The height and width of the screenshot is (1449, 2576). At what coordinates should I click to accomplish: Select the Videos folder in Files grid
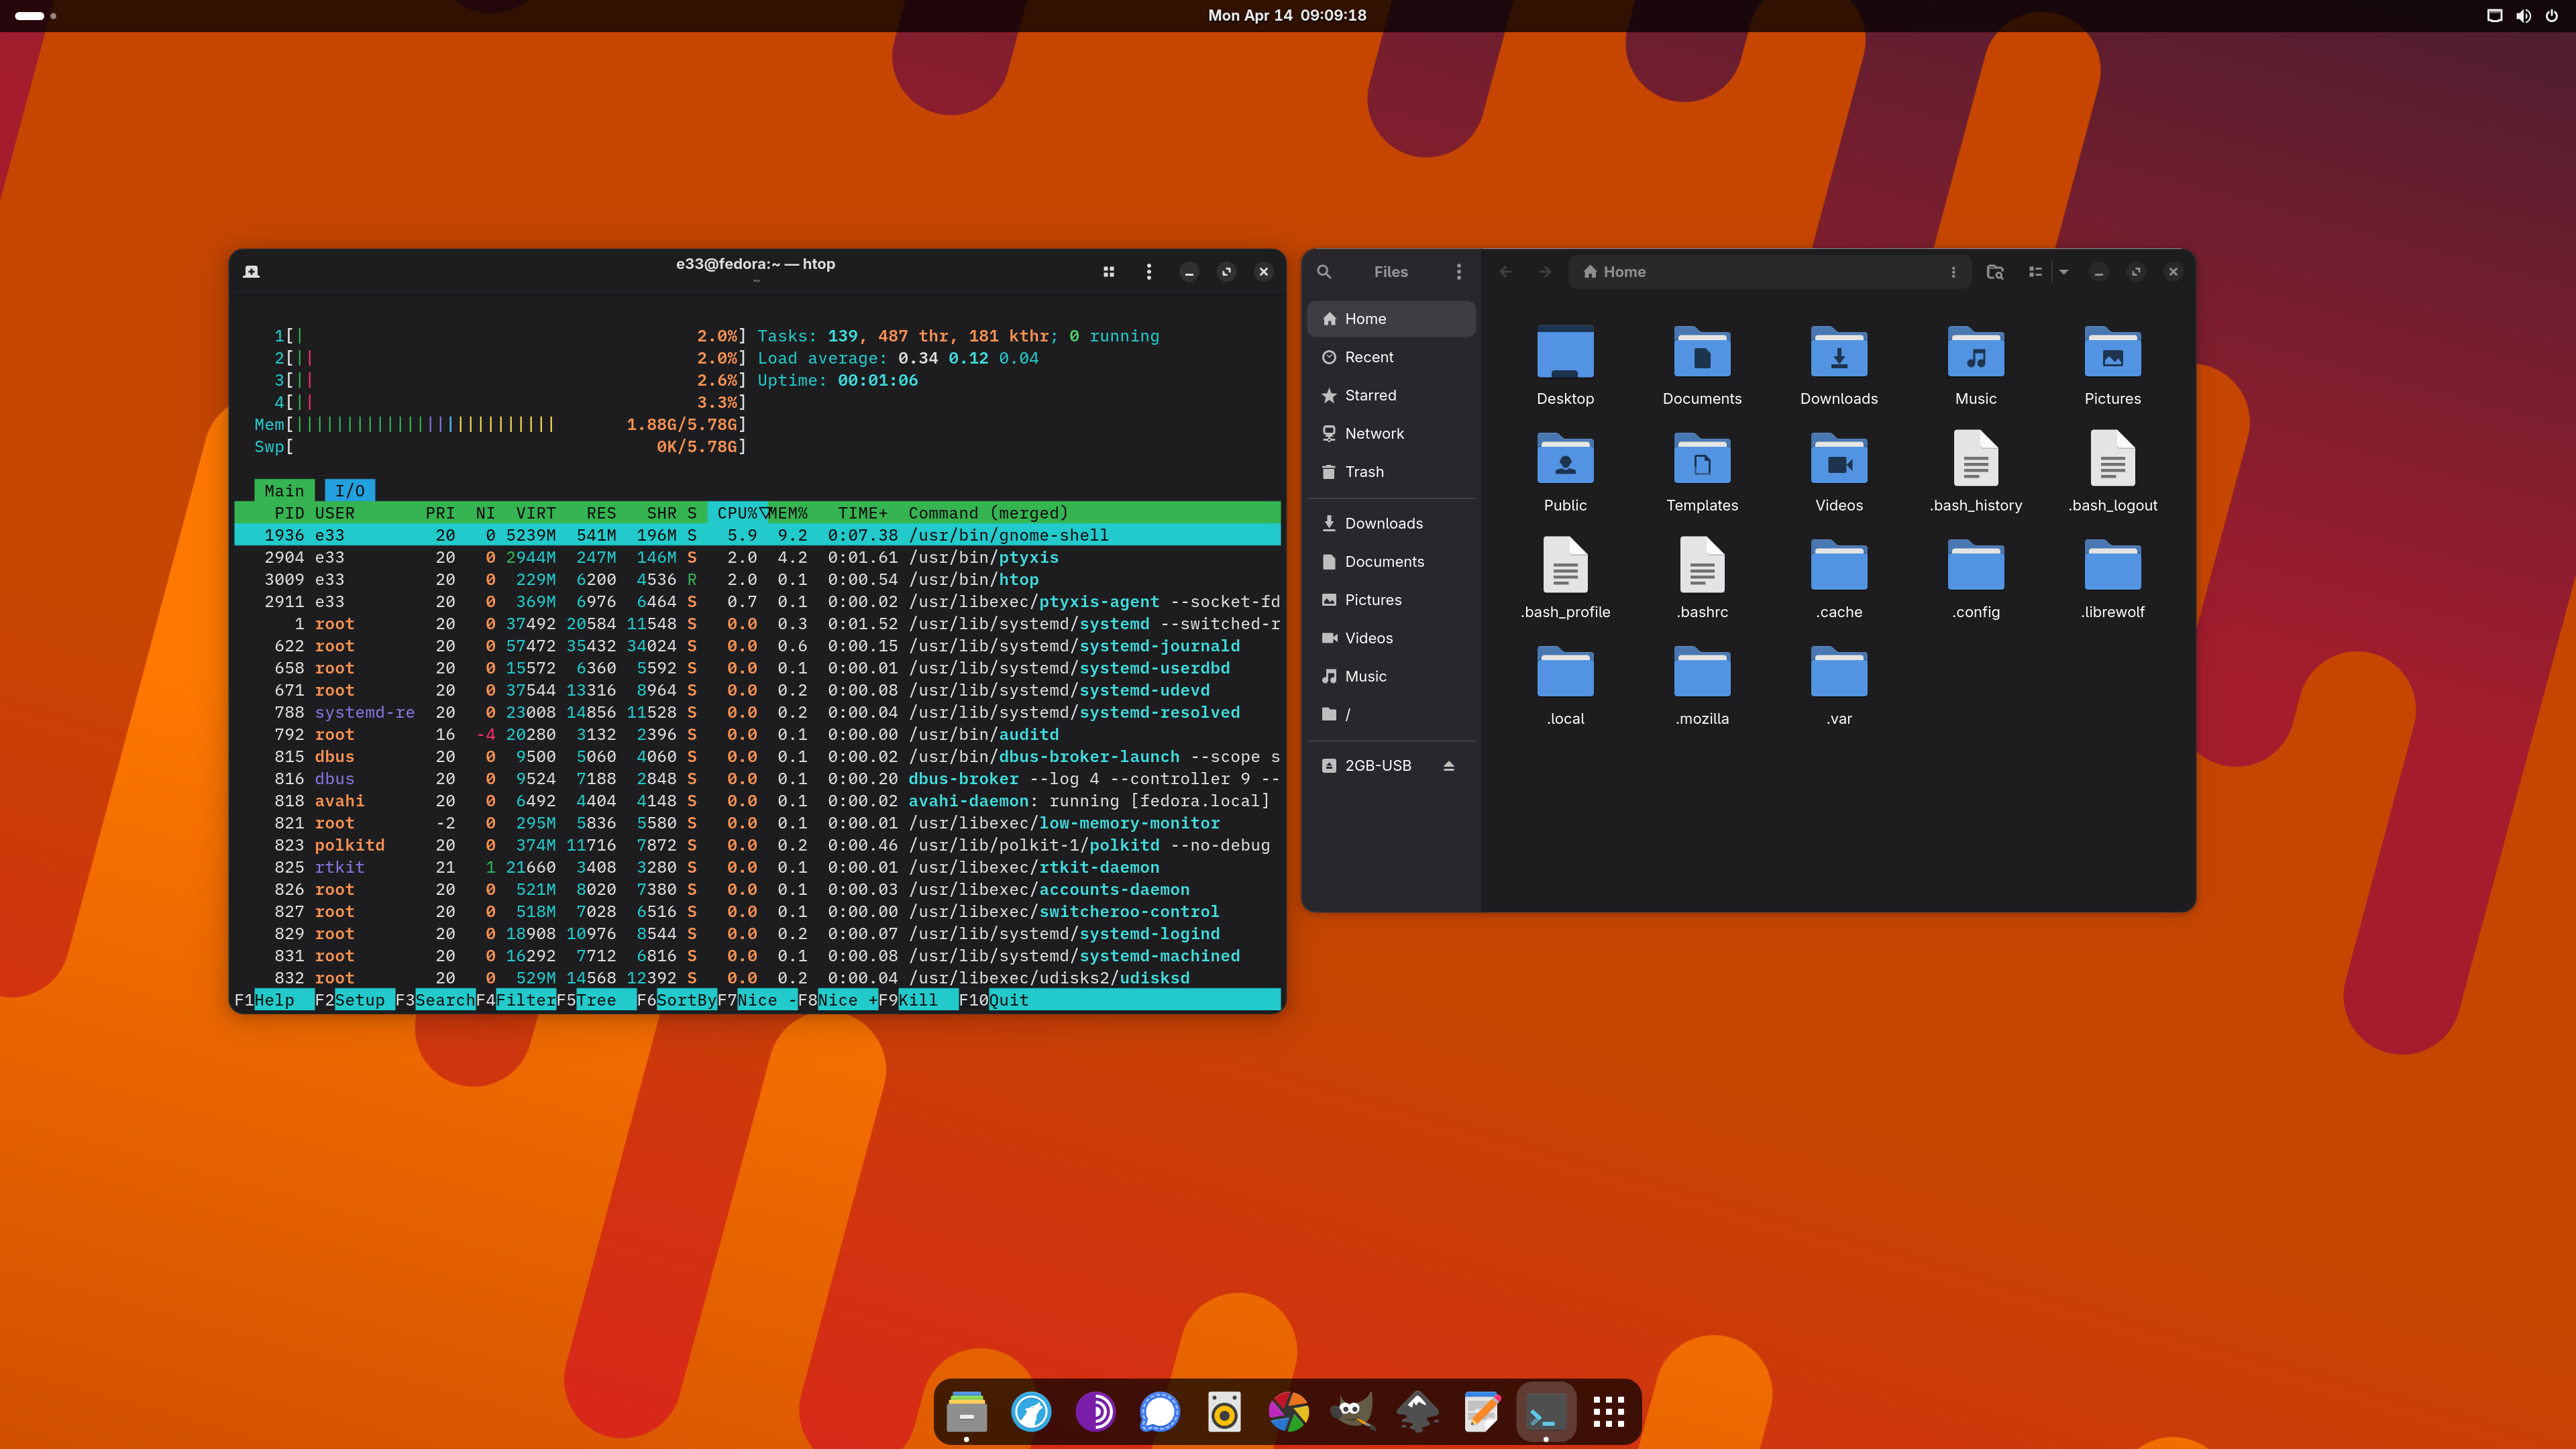pyautogui.click(x=1839, y=459)
